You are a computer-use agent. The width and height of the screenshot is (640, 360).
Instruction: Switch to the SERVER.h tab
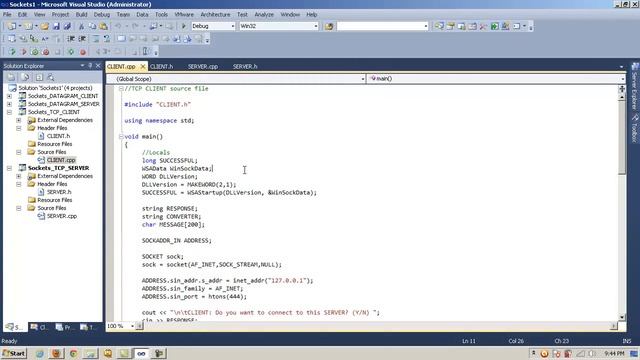click(245, 67)
